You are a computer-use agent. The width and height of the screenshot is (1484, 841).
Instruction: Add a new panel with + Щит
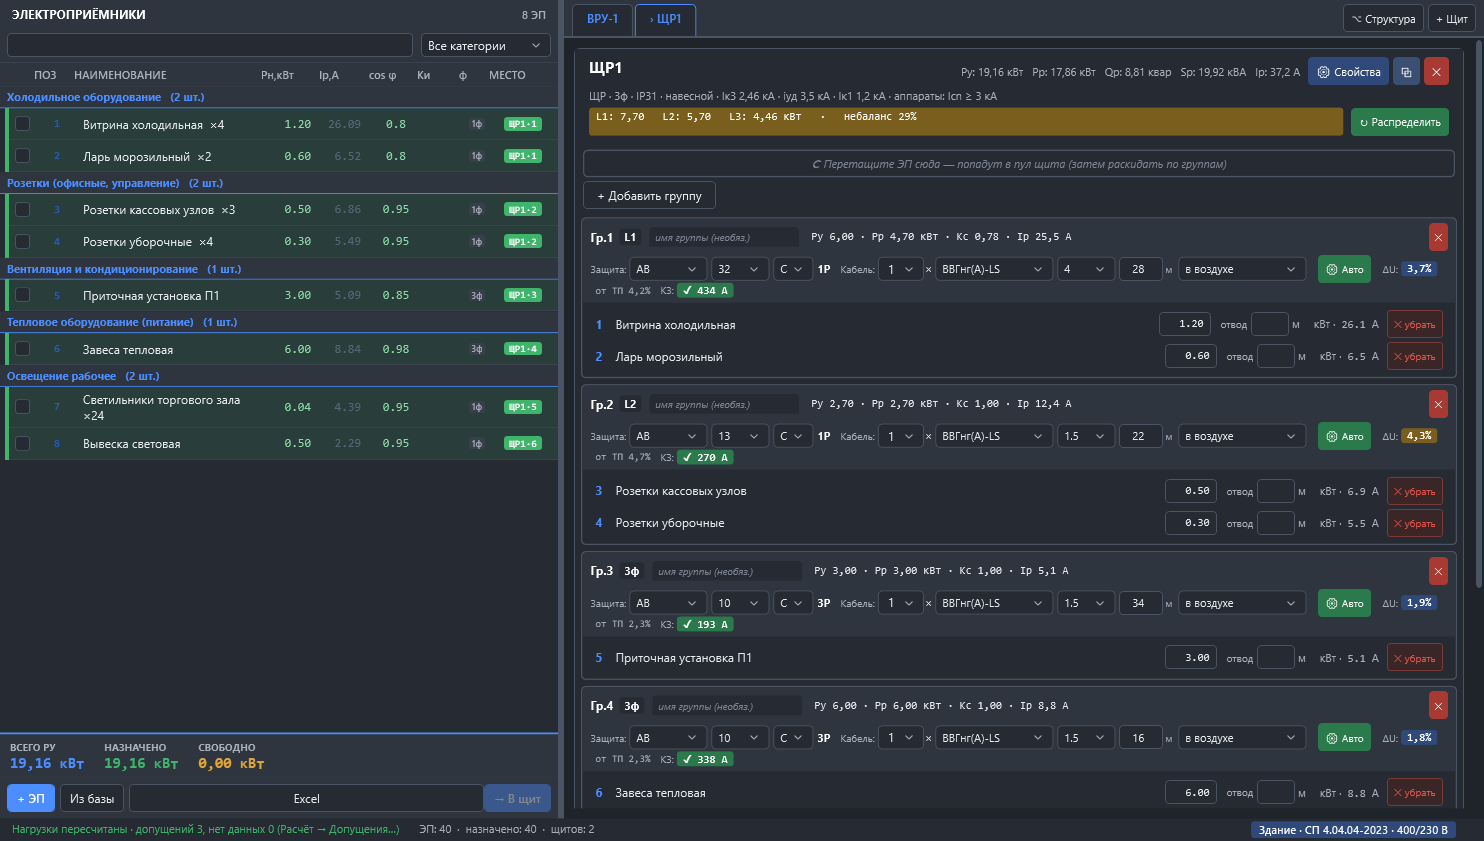tap(1451, 19)
